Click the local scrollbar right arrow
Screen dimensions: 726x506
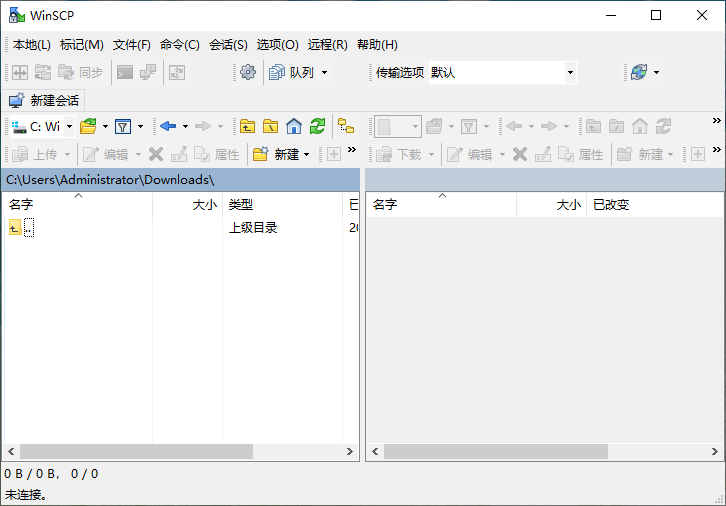(x=350, y=451)
